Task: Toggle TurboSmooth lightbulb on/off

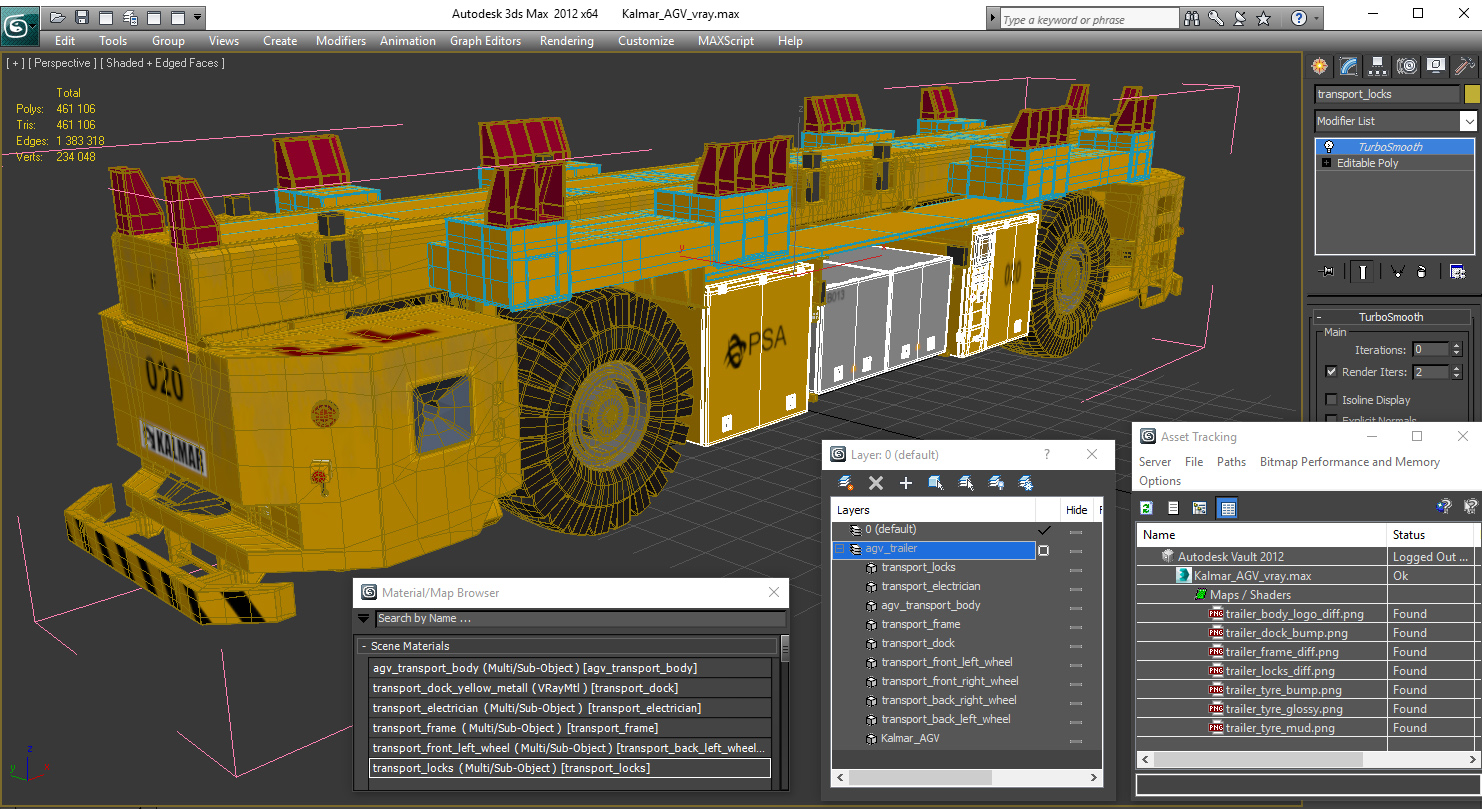Action: pos(1328,146)
